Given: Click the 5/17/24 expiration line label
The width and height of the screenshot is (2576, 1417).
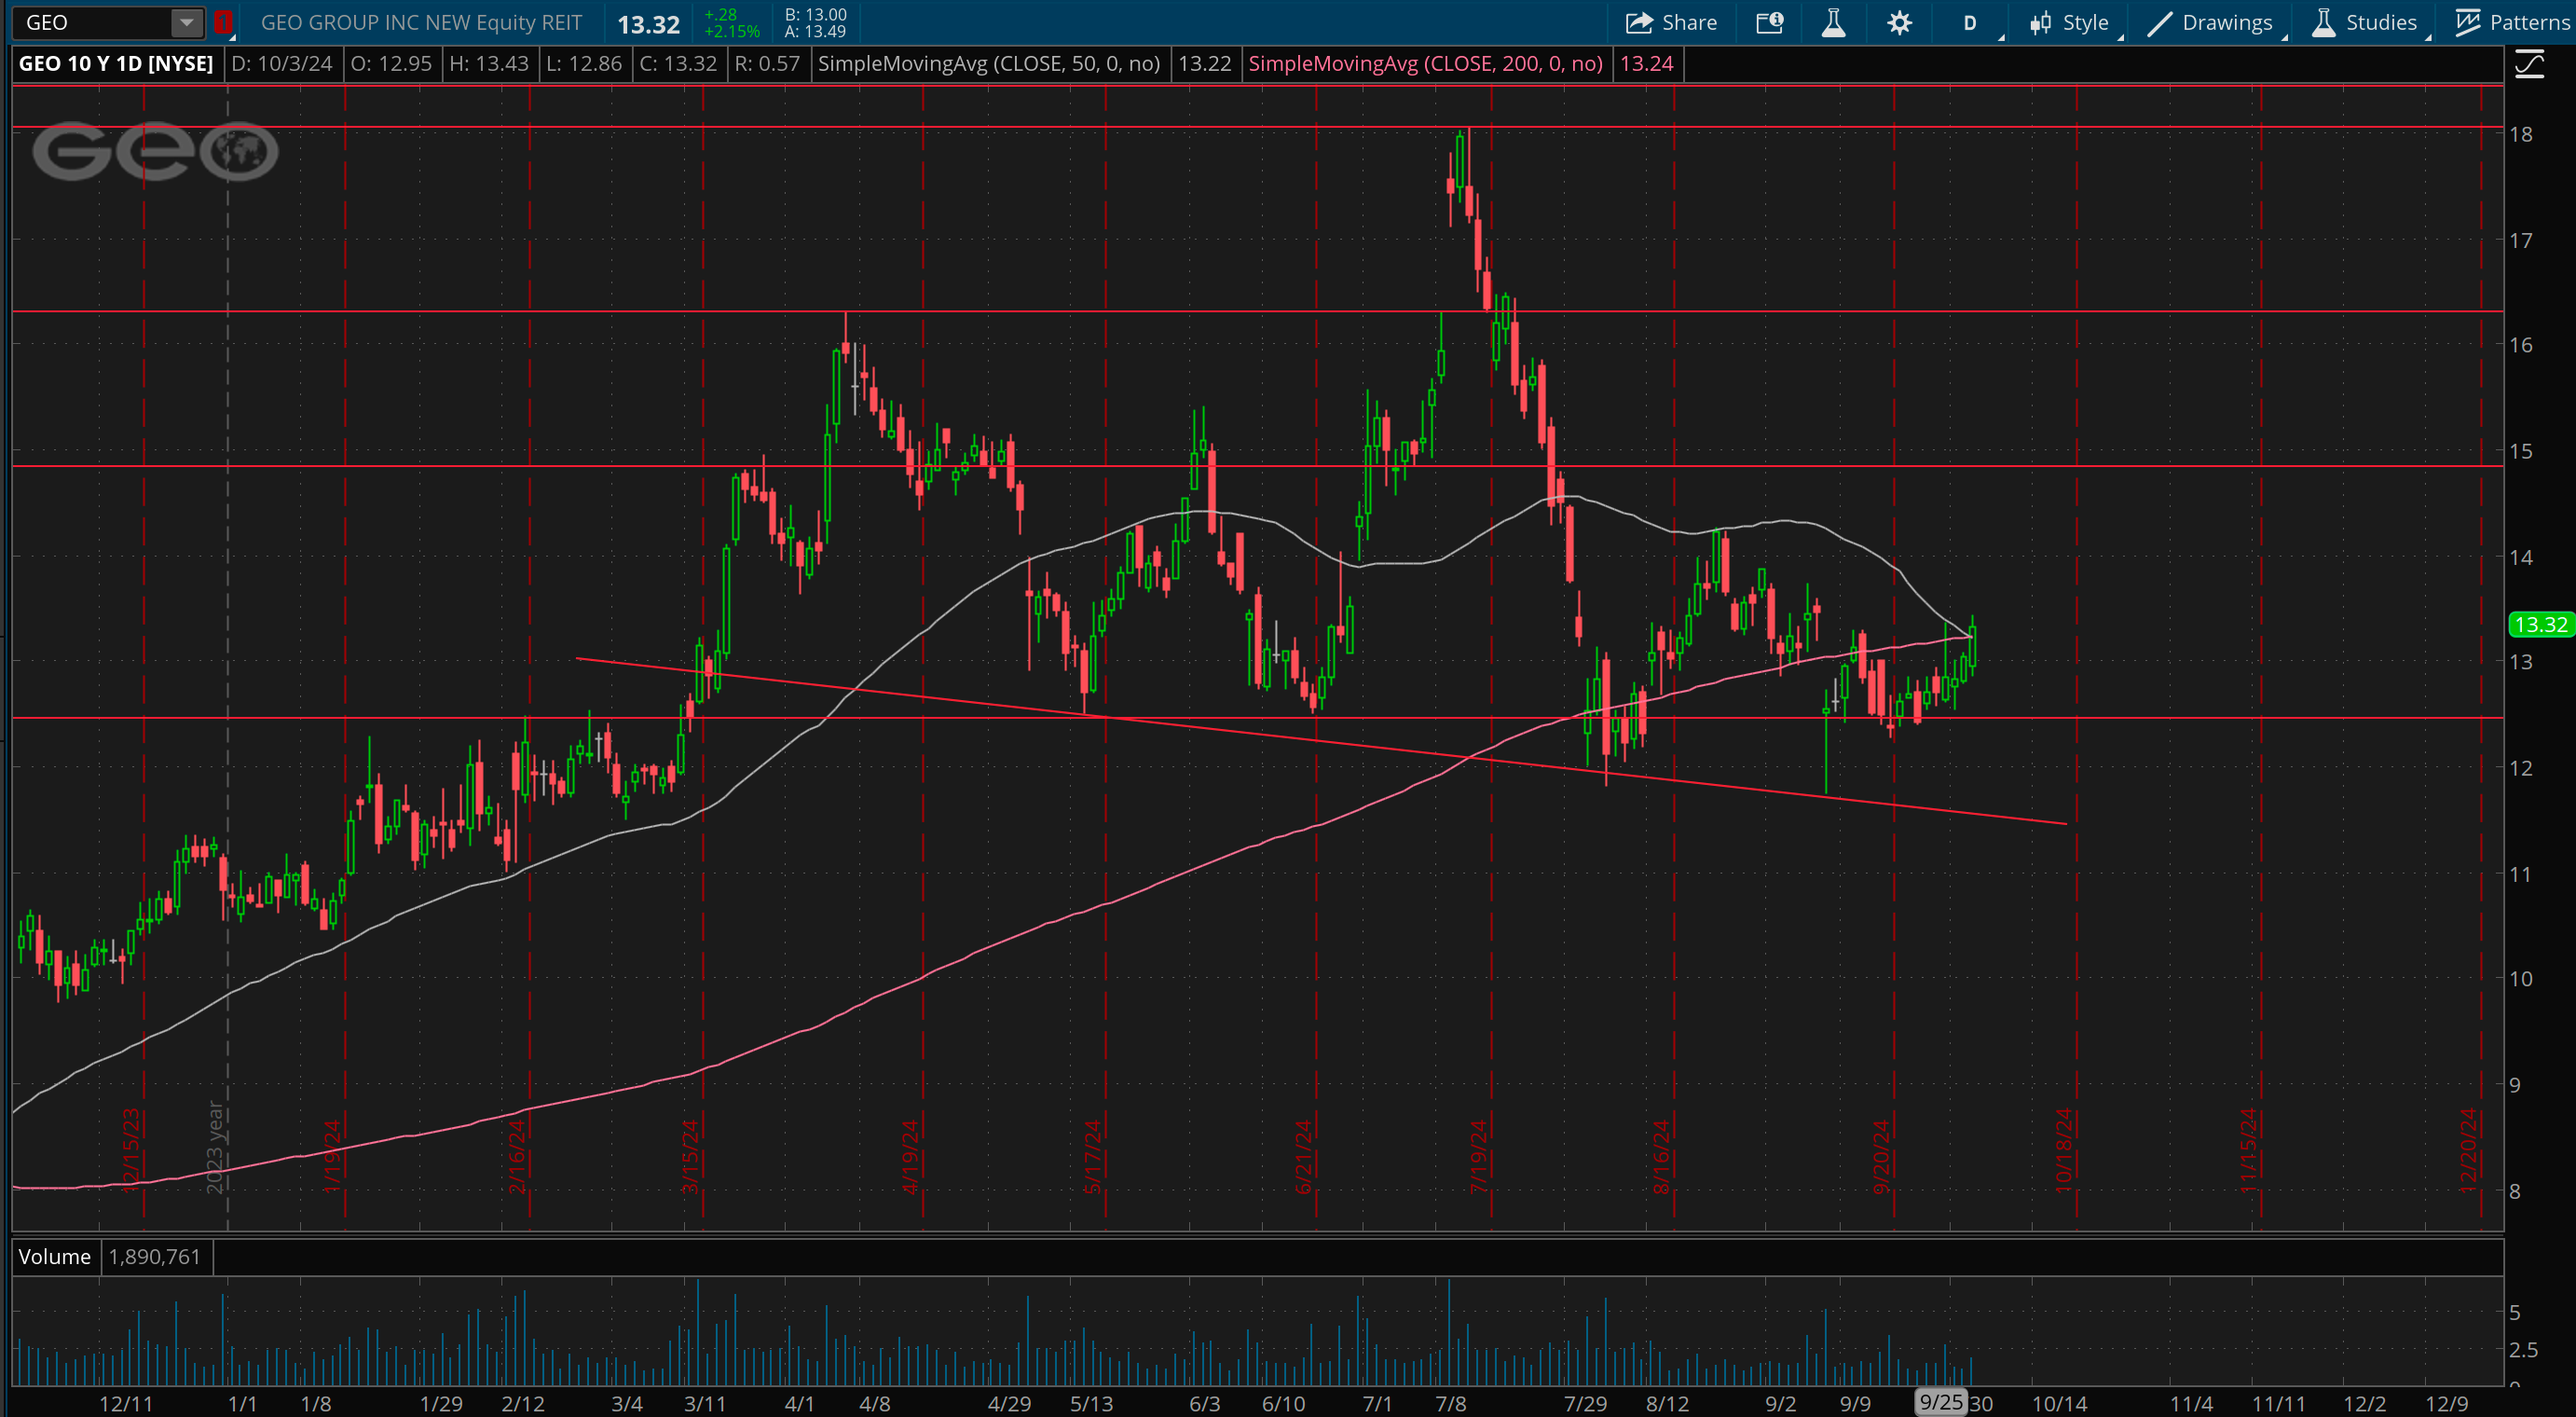Looking at the screenshot, I should [1092, 1156].
